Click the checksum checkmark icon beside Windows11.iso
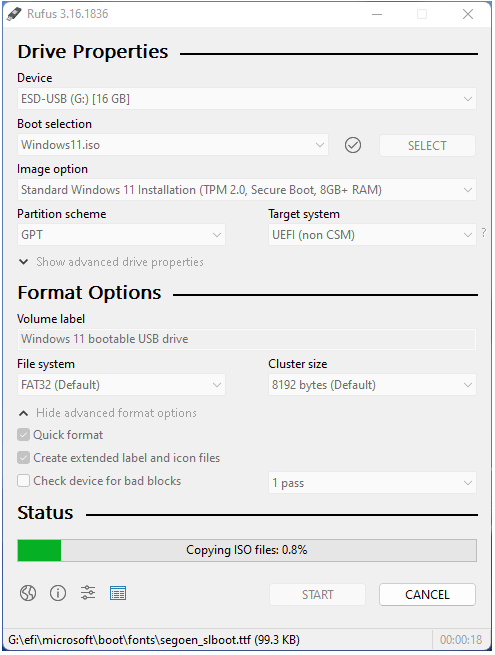495x655 pixels. click(353, 145)
